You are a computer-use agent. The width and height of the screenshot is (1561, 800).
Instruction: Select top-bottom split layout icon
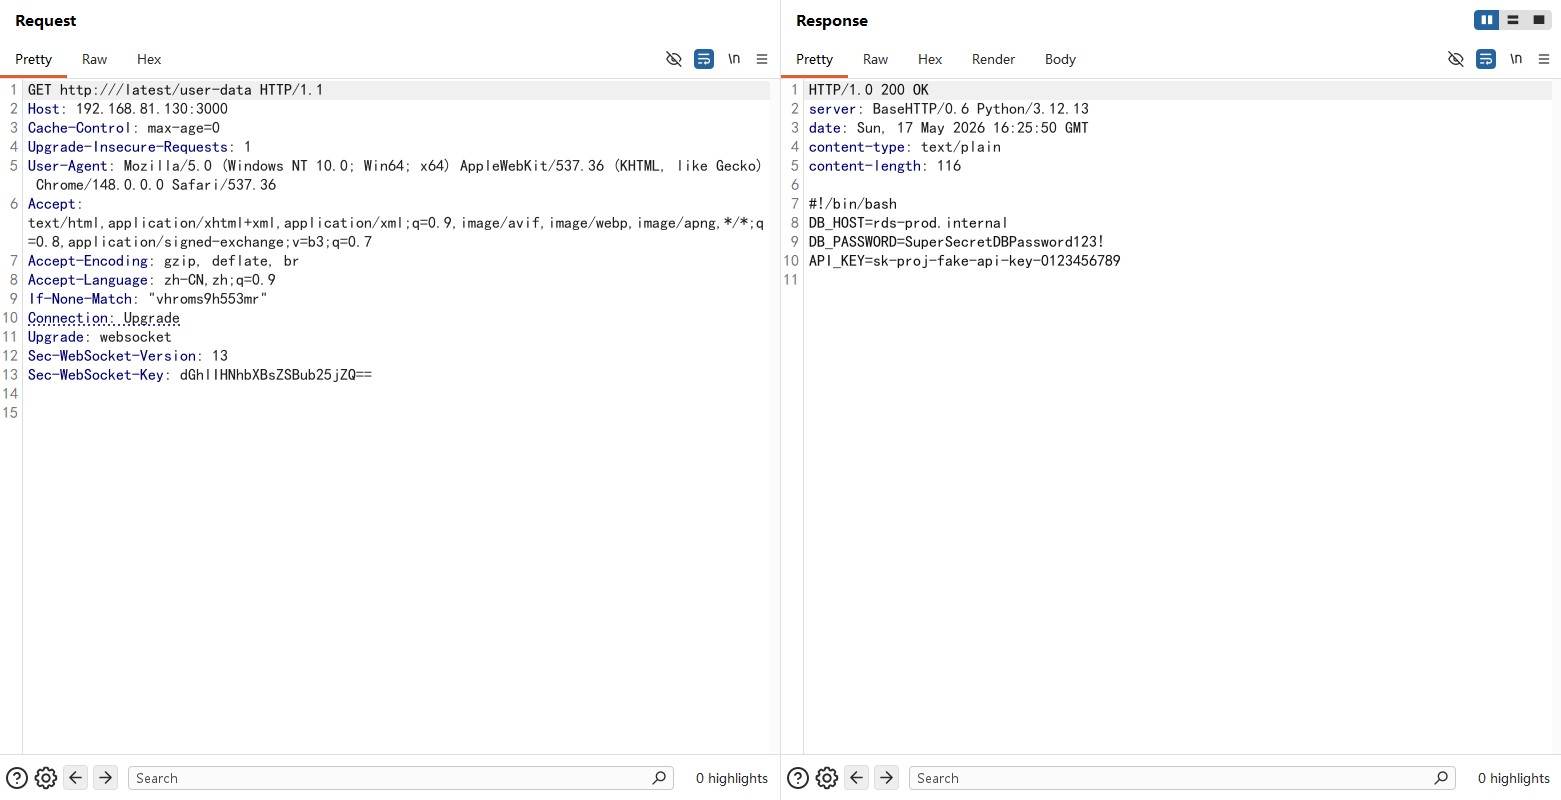tap(1513, 20)
